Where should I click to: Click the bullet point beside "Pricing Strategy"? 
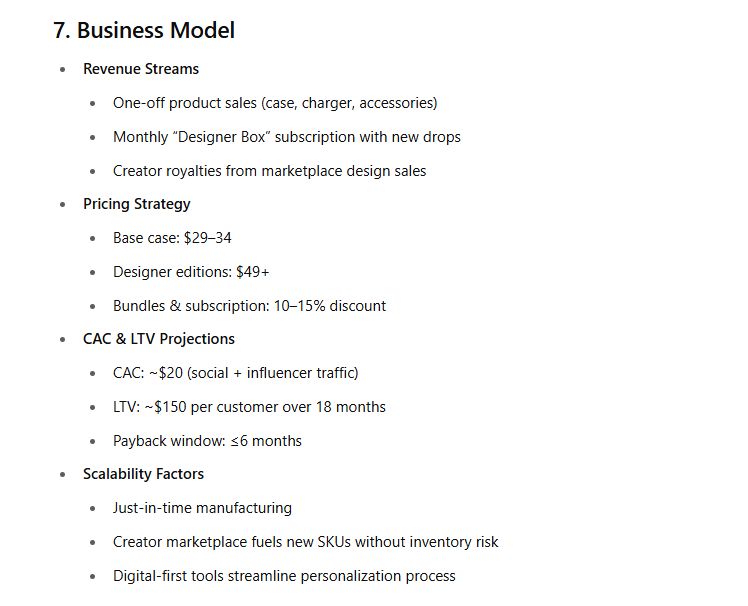tap(63, 205)
